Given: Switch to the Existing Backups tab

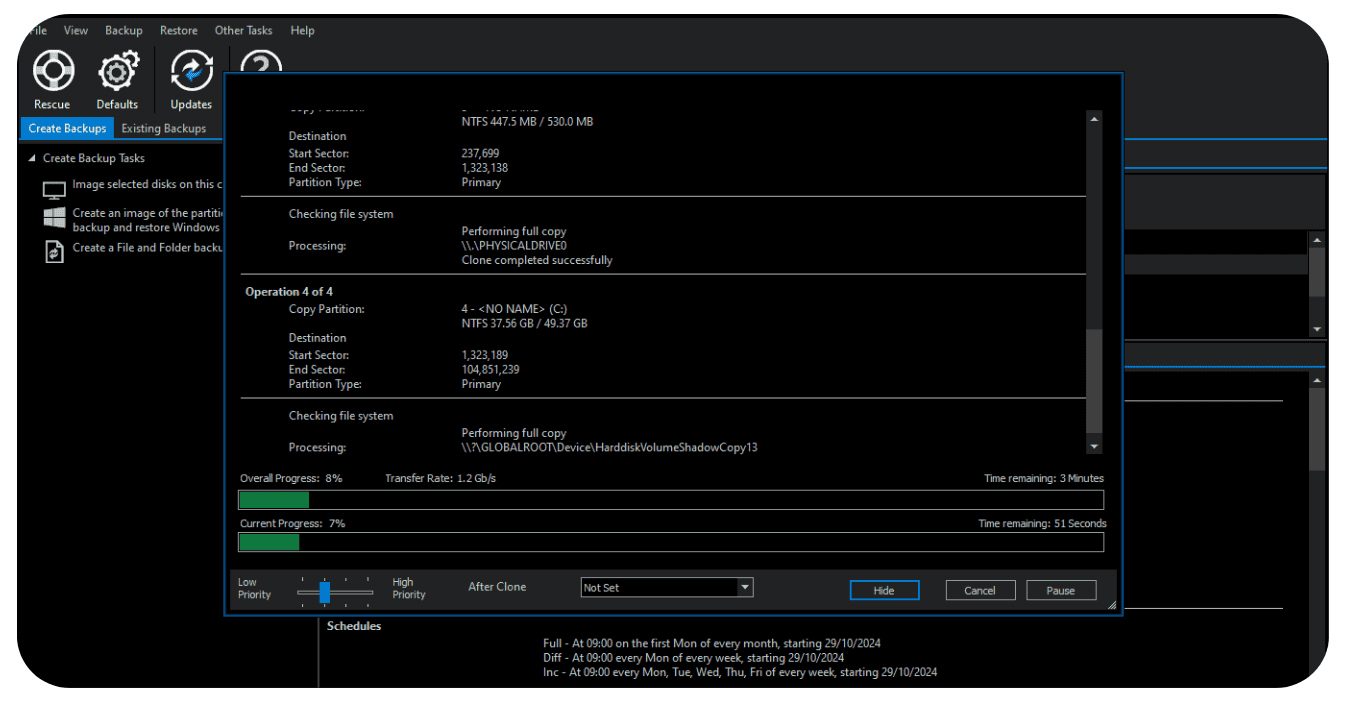Looking at the screenshot, I should [164, 129].
